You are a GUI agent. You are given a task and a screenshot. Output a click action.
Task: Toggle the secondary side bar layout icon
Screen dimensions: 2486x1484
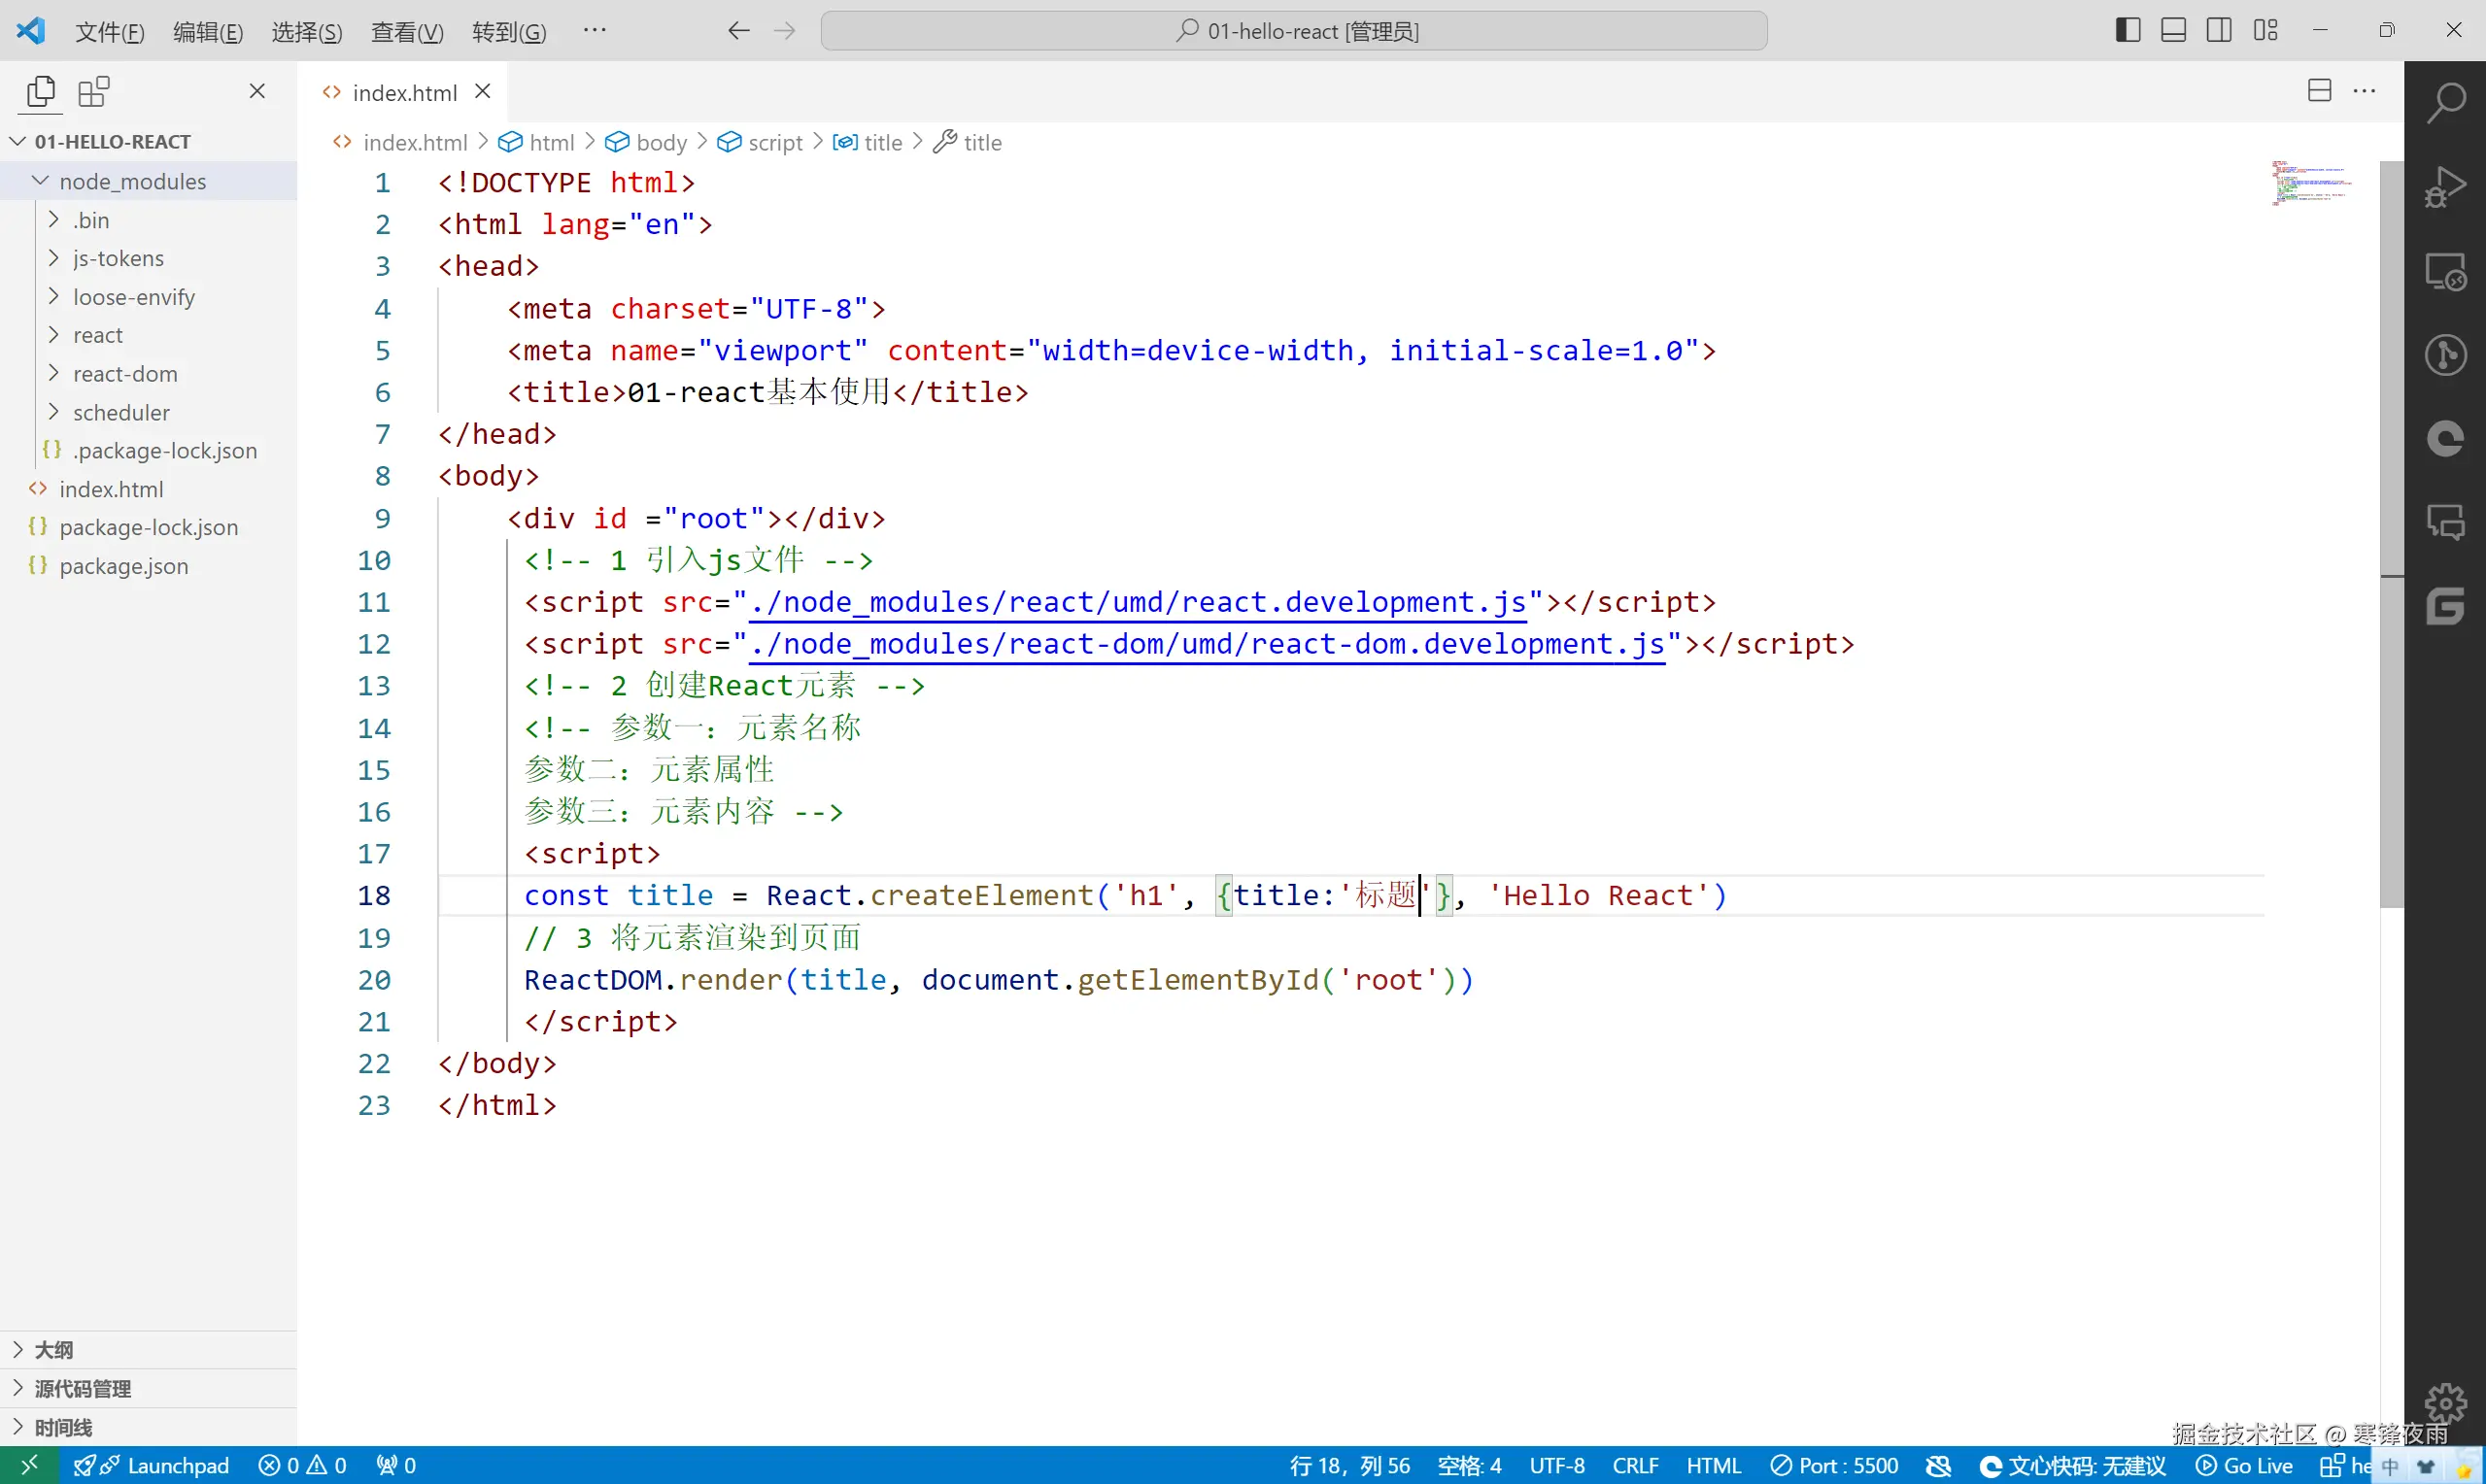click(2218, 31)
